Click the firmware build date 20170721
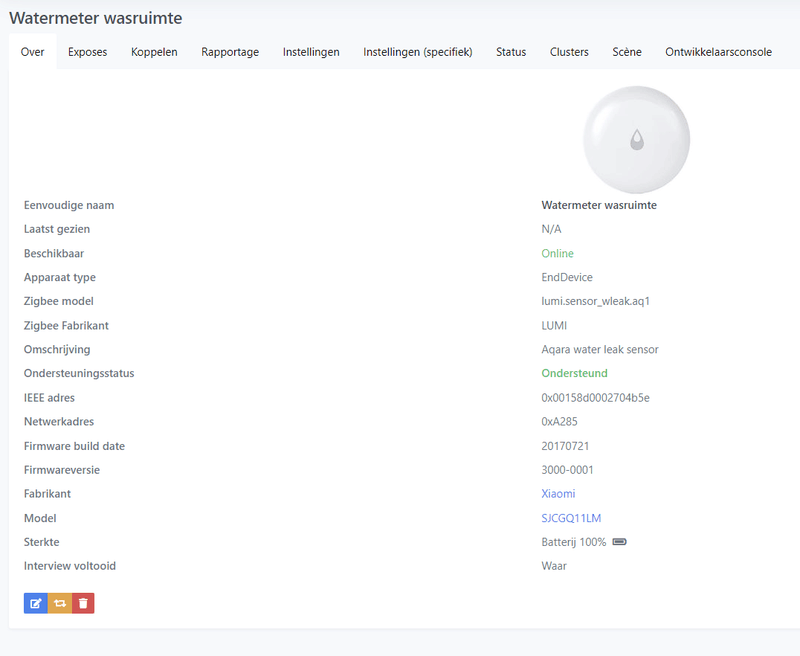Image resolution: width=800 pixels, height=656 pixels. click(x=565, y=446)
